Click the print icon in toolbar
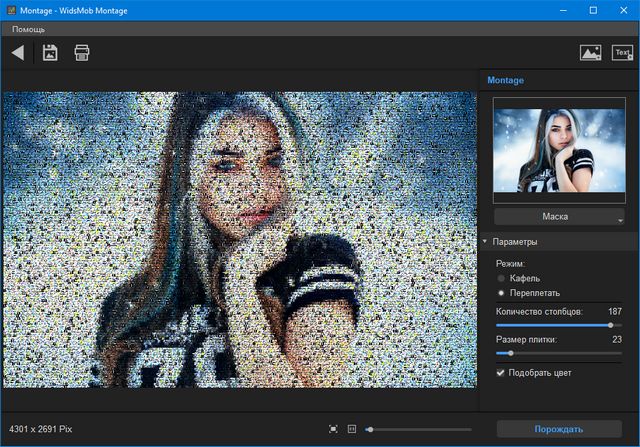The image size is (640, 447). click(x=82, y=53)
